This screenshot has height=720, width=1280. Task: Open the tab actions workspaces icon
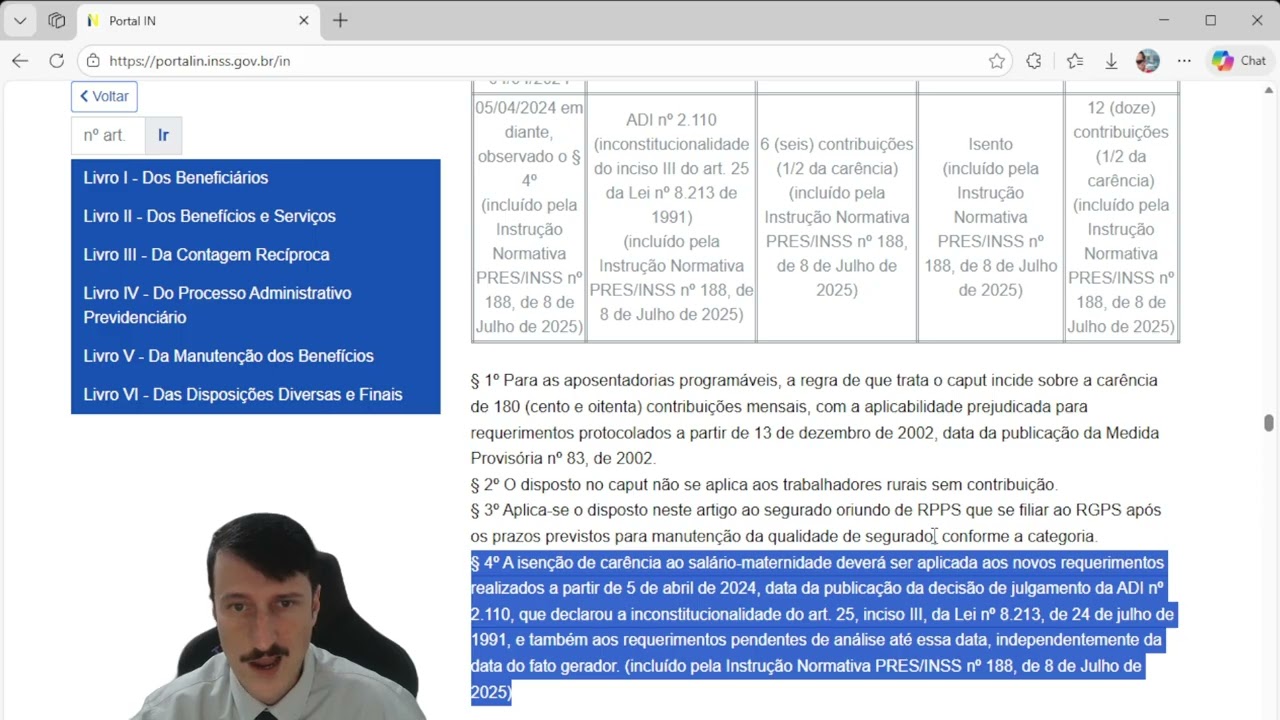(57, 20)
